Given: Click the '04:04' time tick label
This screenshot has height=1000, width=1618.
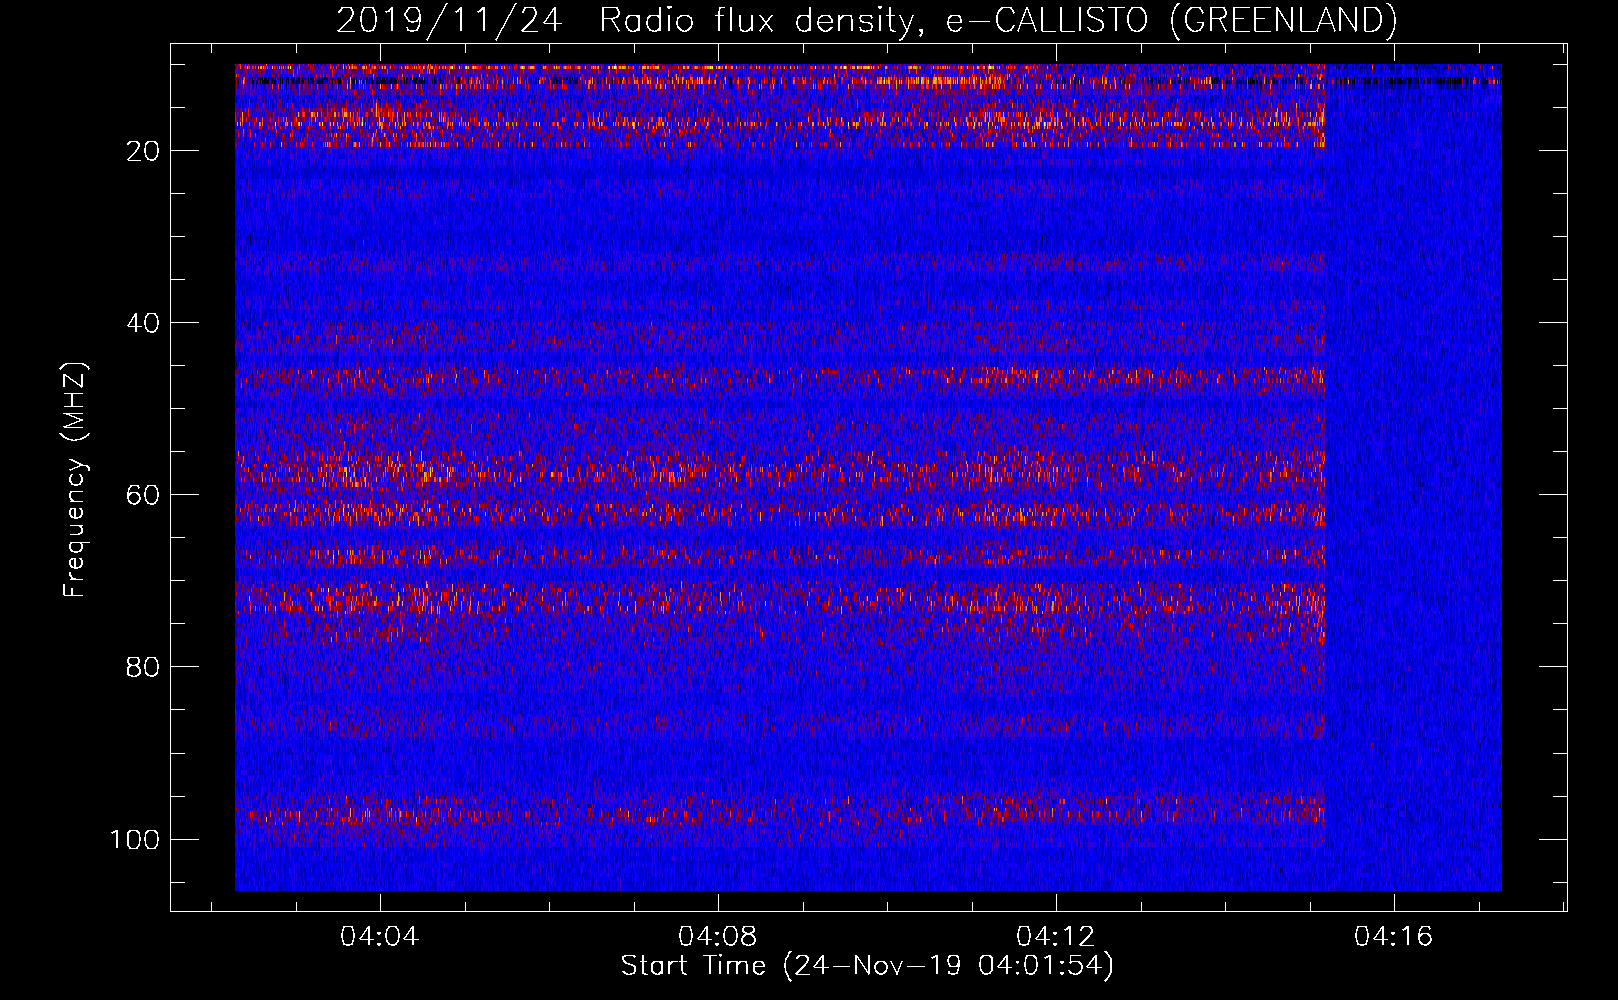Looking at the screenshot, I should pyautogui.click(x=380, y=937).
